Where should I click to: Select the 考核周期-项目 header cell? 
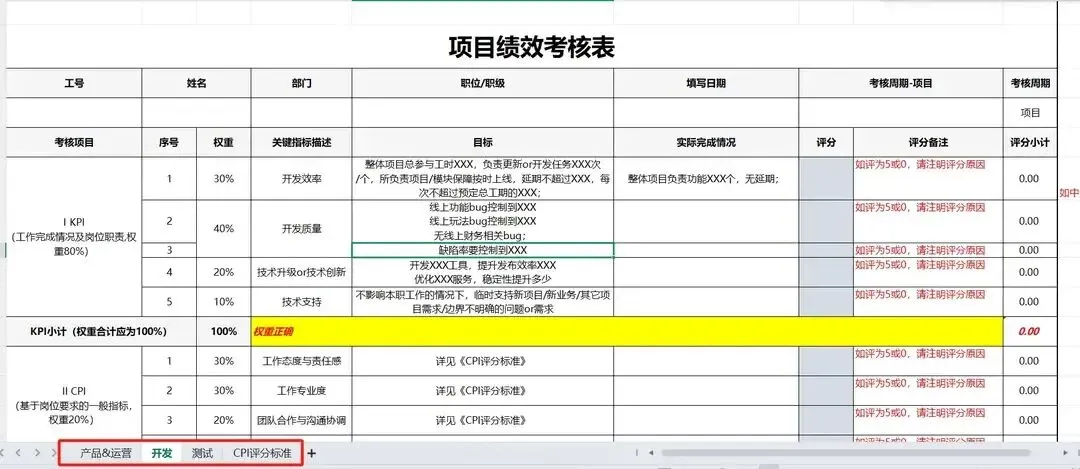[x=901, y=83]
